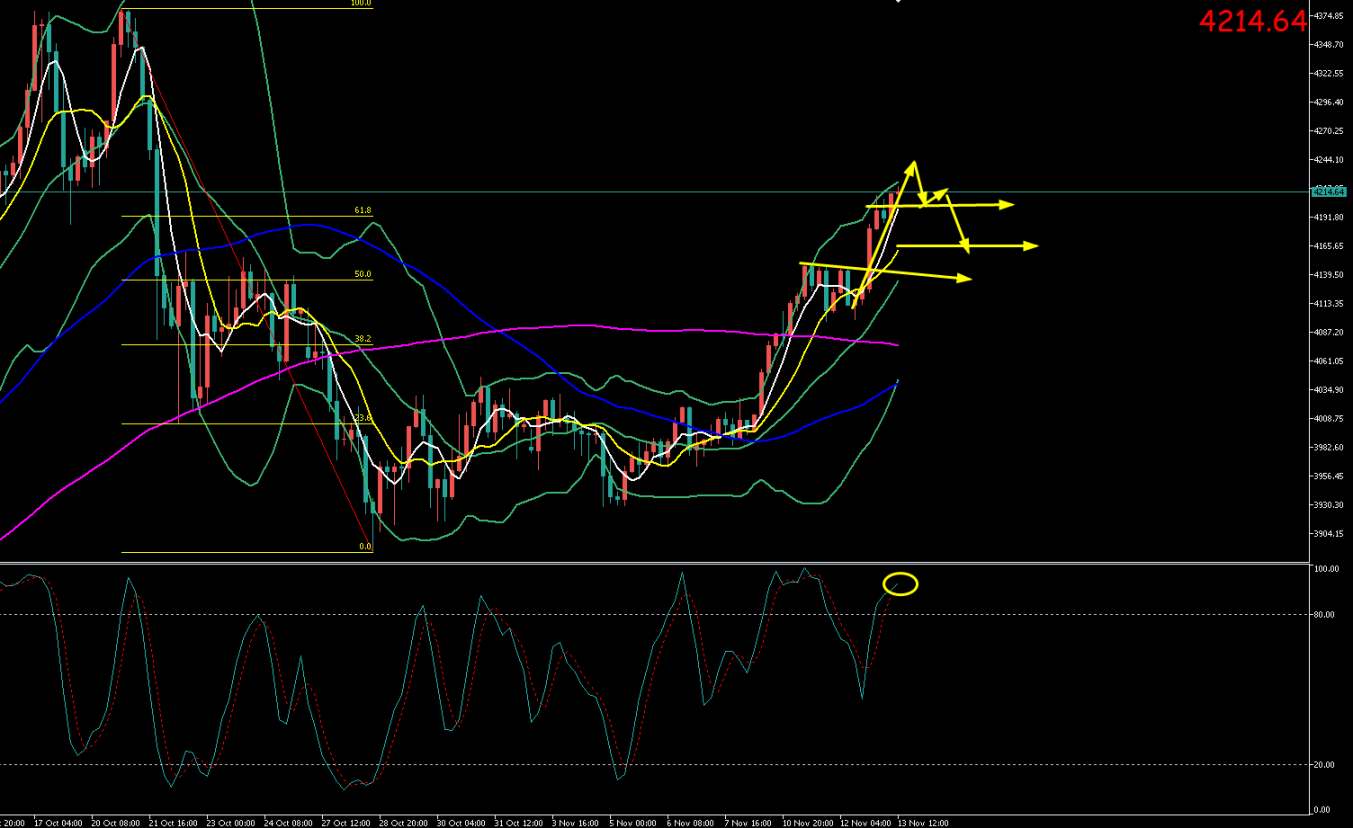Click the 80.00 stochastic level label
This screenshot has height=828, width=1353.
pyautogui.click(x=1324, y=615)
